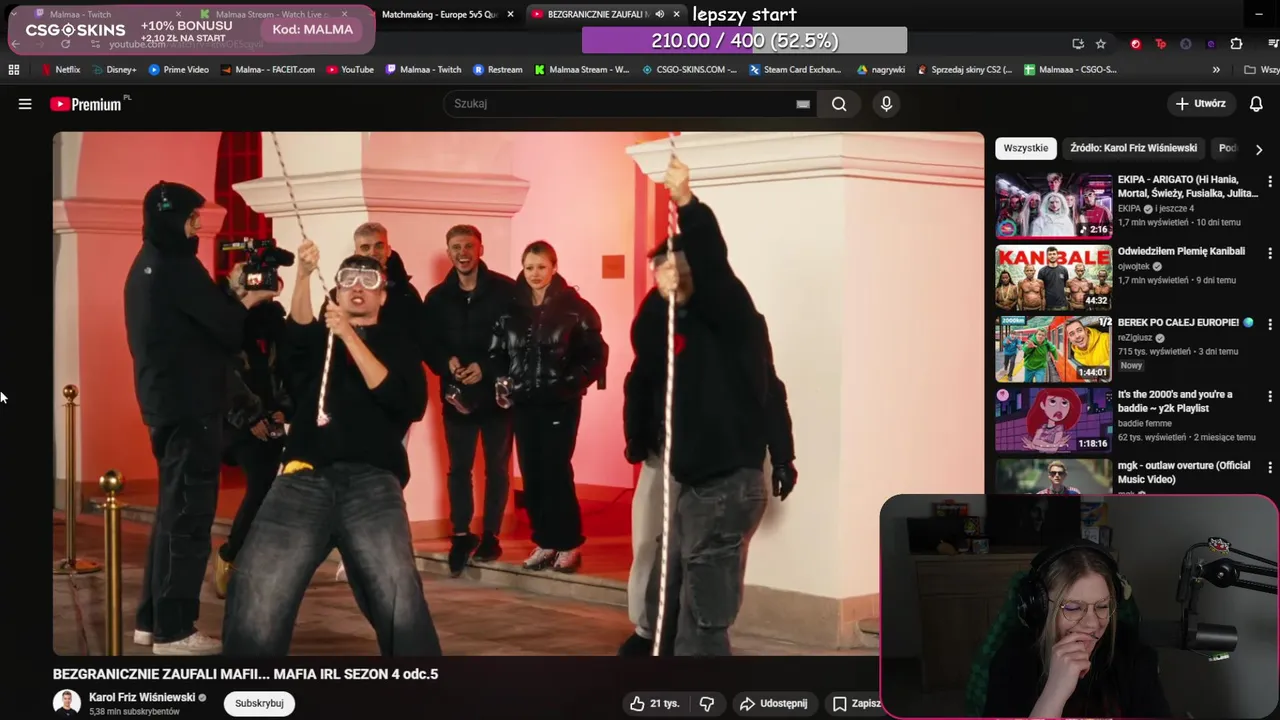
Task: Open the Disney+ bookmark
Action: (x=114, y=70)
